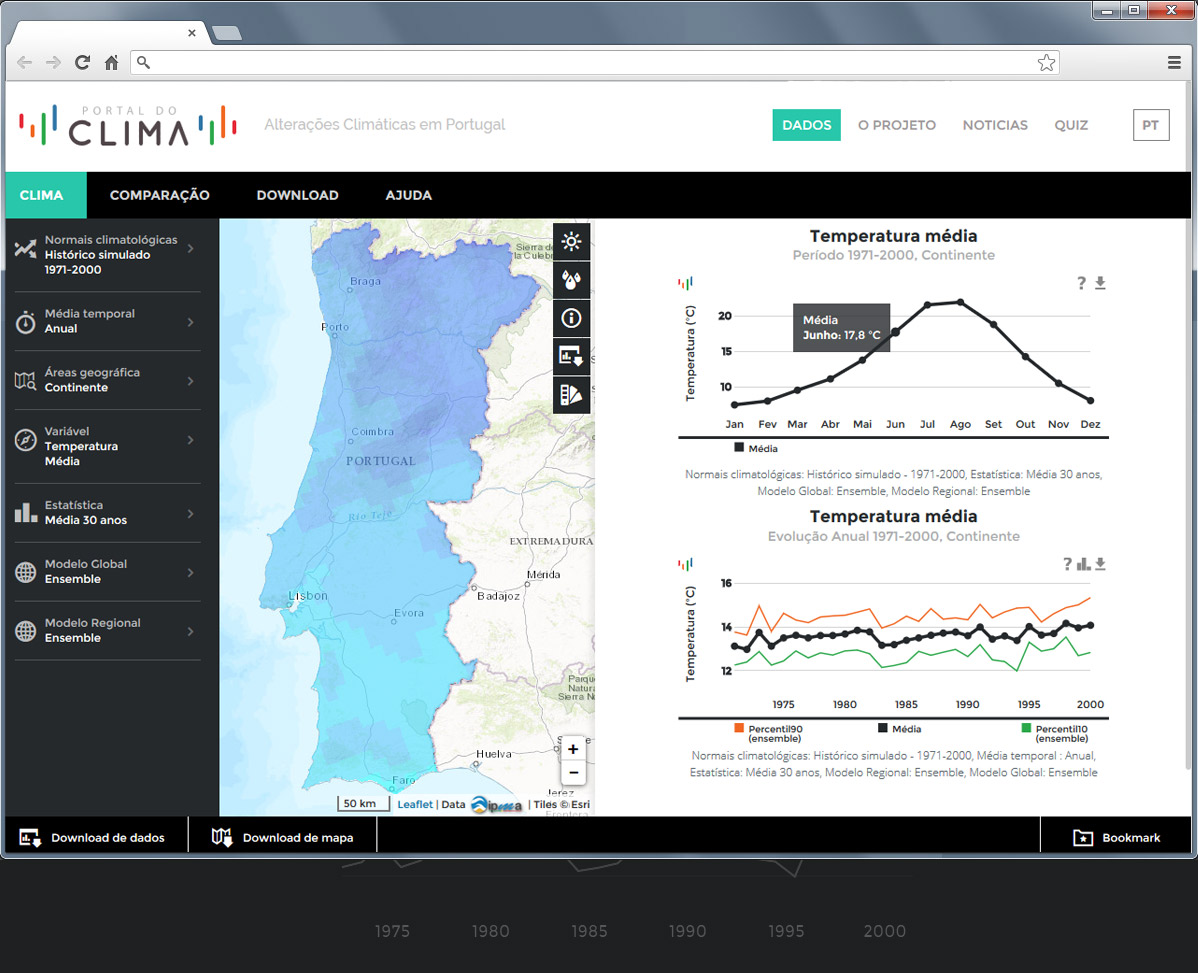Click the Bookmark button
Viewport: 1198px width, 973px height.
1117,837
